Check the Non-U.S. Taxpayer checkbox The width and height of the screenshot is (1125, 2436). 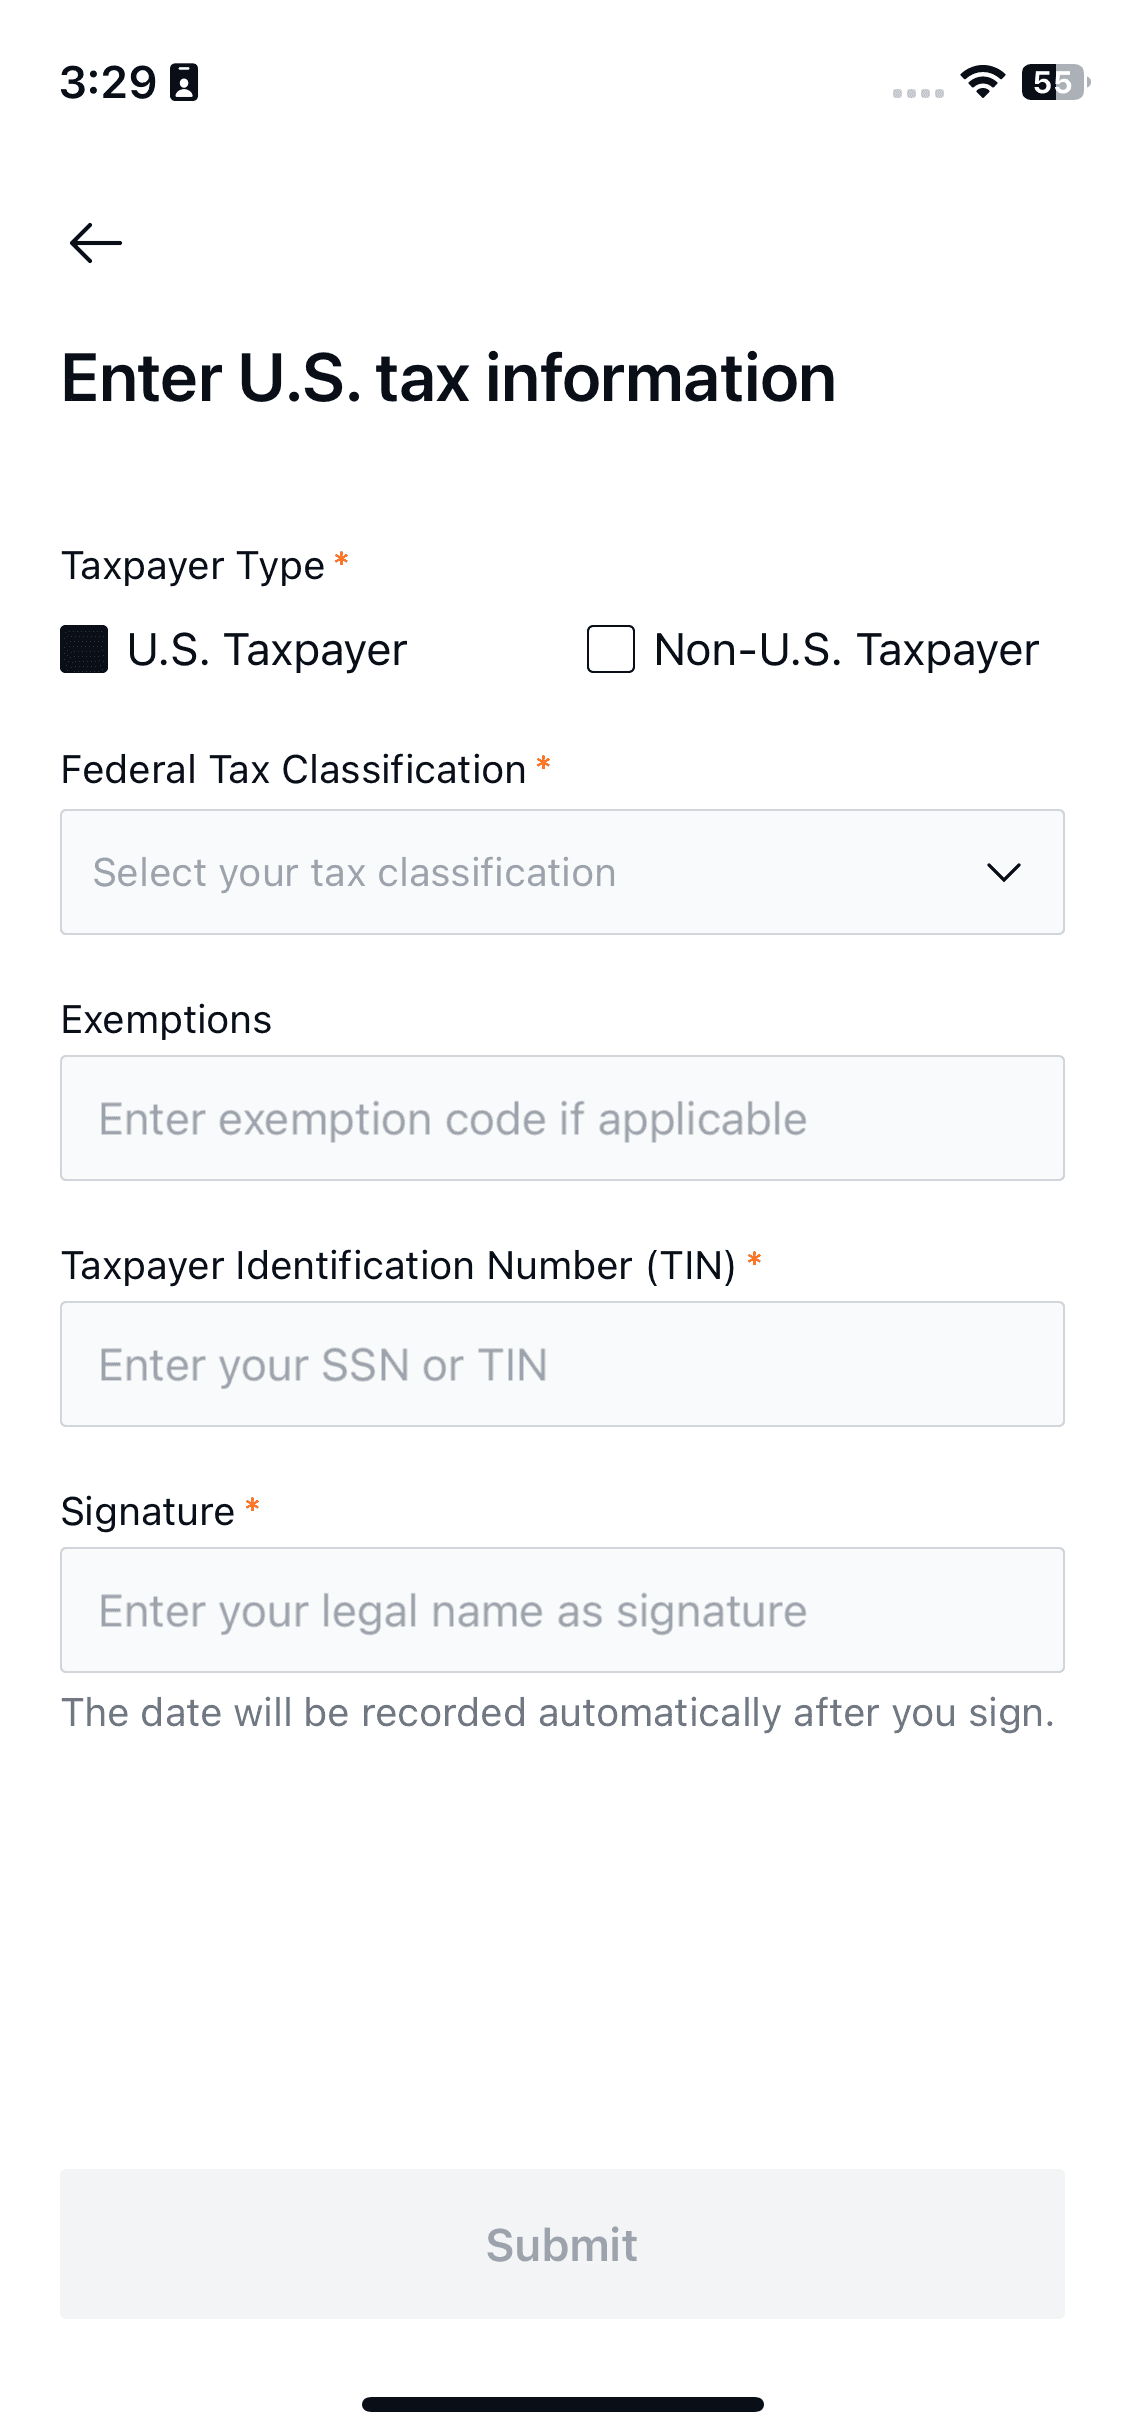click(x=610, y=649)
